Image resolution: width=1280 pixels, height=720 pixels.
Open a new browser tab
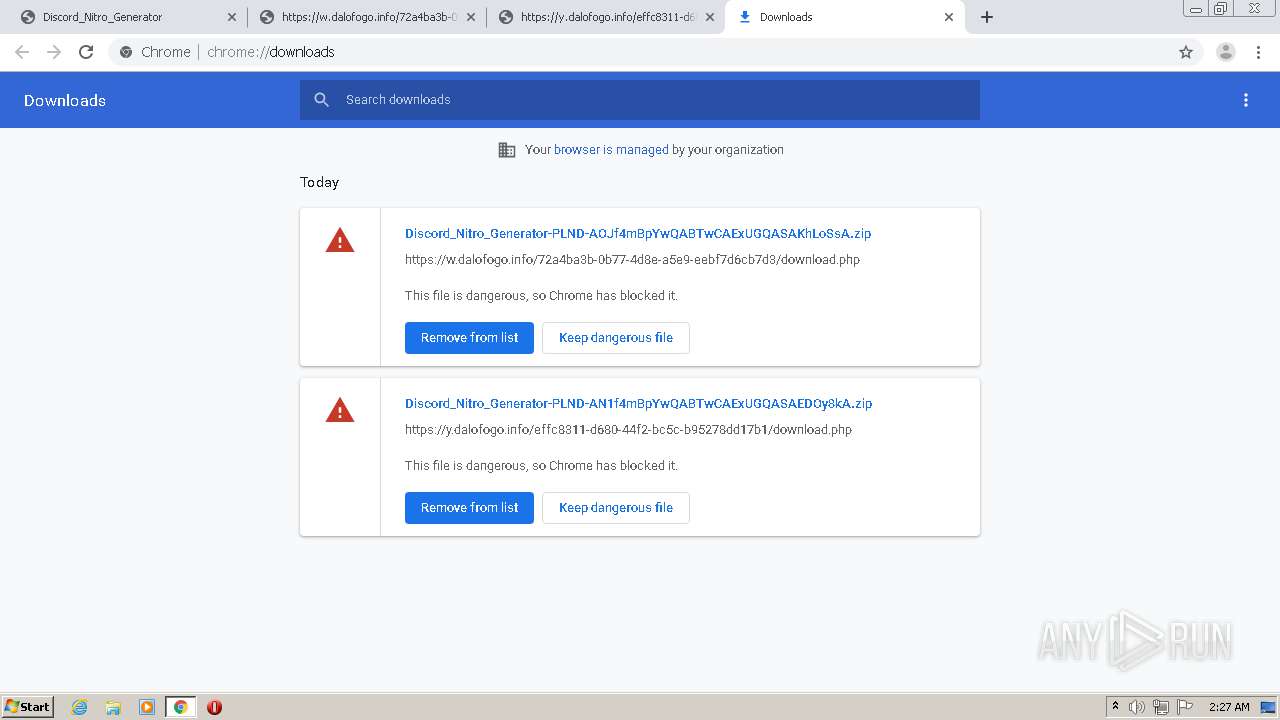tap(987, 17)
